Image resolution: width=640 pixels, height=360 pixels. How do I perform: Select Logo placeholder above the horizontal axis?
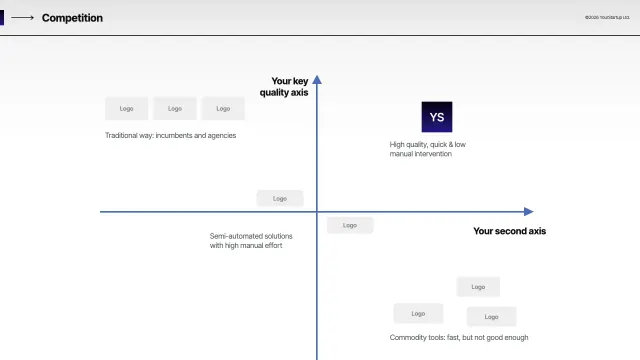click(280, 198)
